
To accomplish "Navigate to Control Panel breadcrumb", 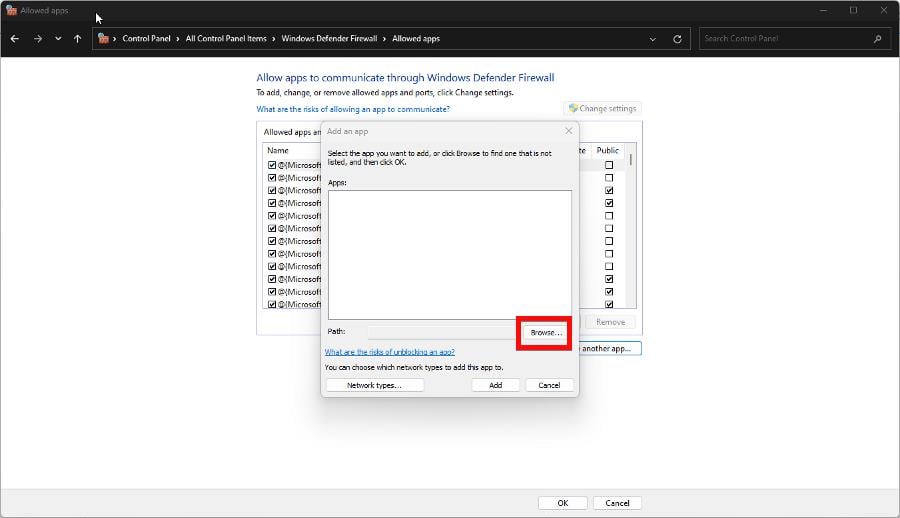I will 146,38.
